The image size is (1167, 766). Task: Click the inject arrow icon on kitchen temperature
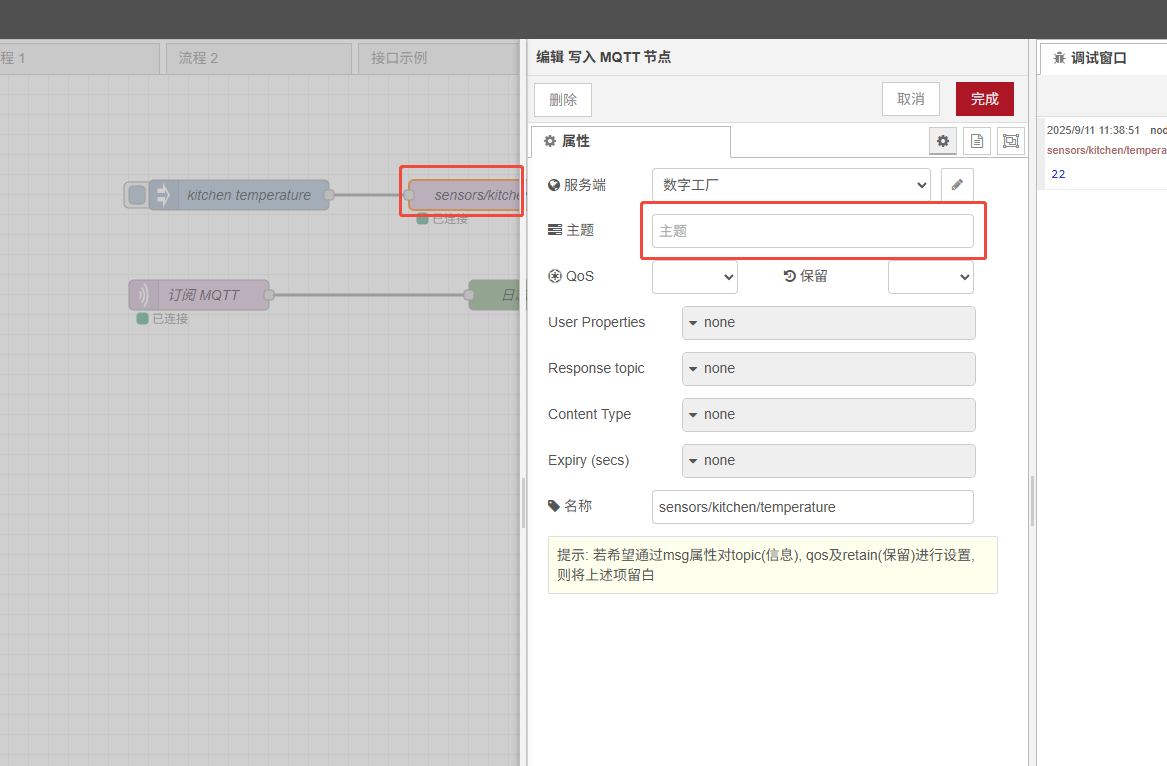[161, 195]
